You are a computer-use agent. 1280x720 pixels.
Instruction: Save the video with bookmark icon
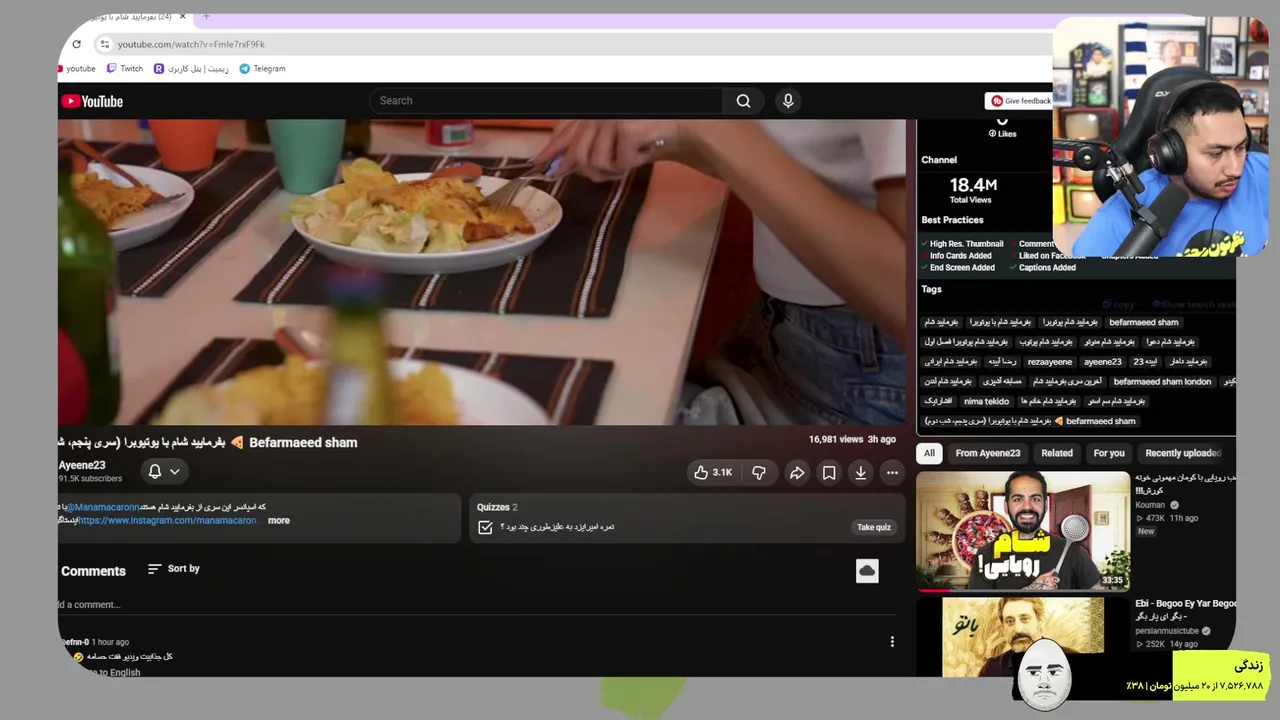click(829, 472)
